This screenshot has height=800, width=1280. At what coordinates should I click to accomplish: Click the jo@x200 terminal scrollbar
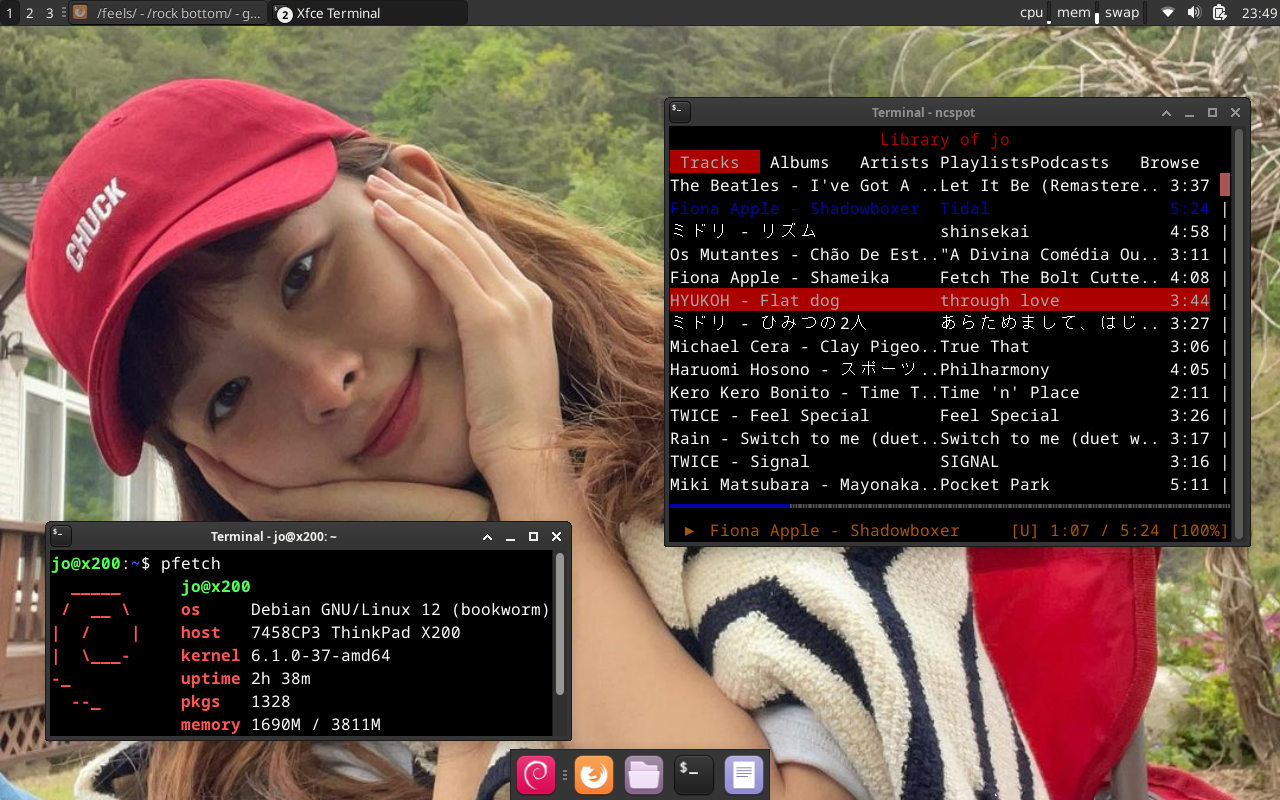[560, 623]
